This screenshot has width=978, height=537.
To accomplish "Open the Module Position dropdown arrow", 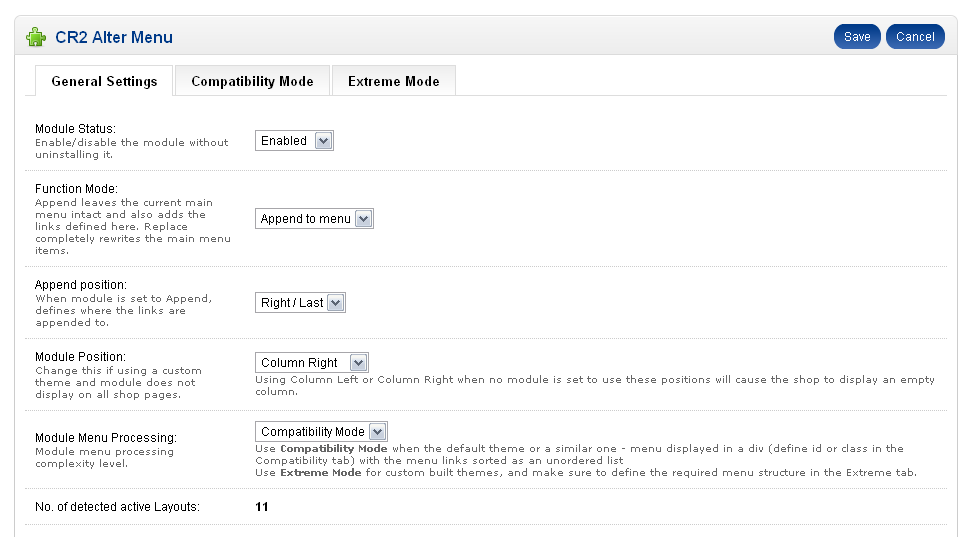I will [358, 363].
